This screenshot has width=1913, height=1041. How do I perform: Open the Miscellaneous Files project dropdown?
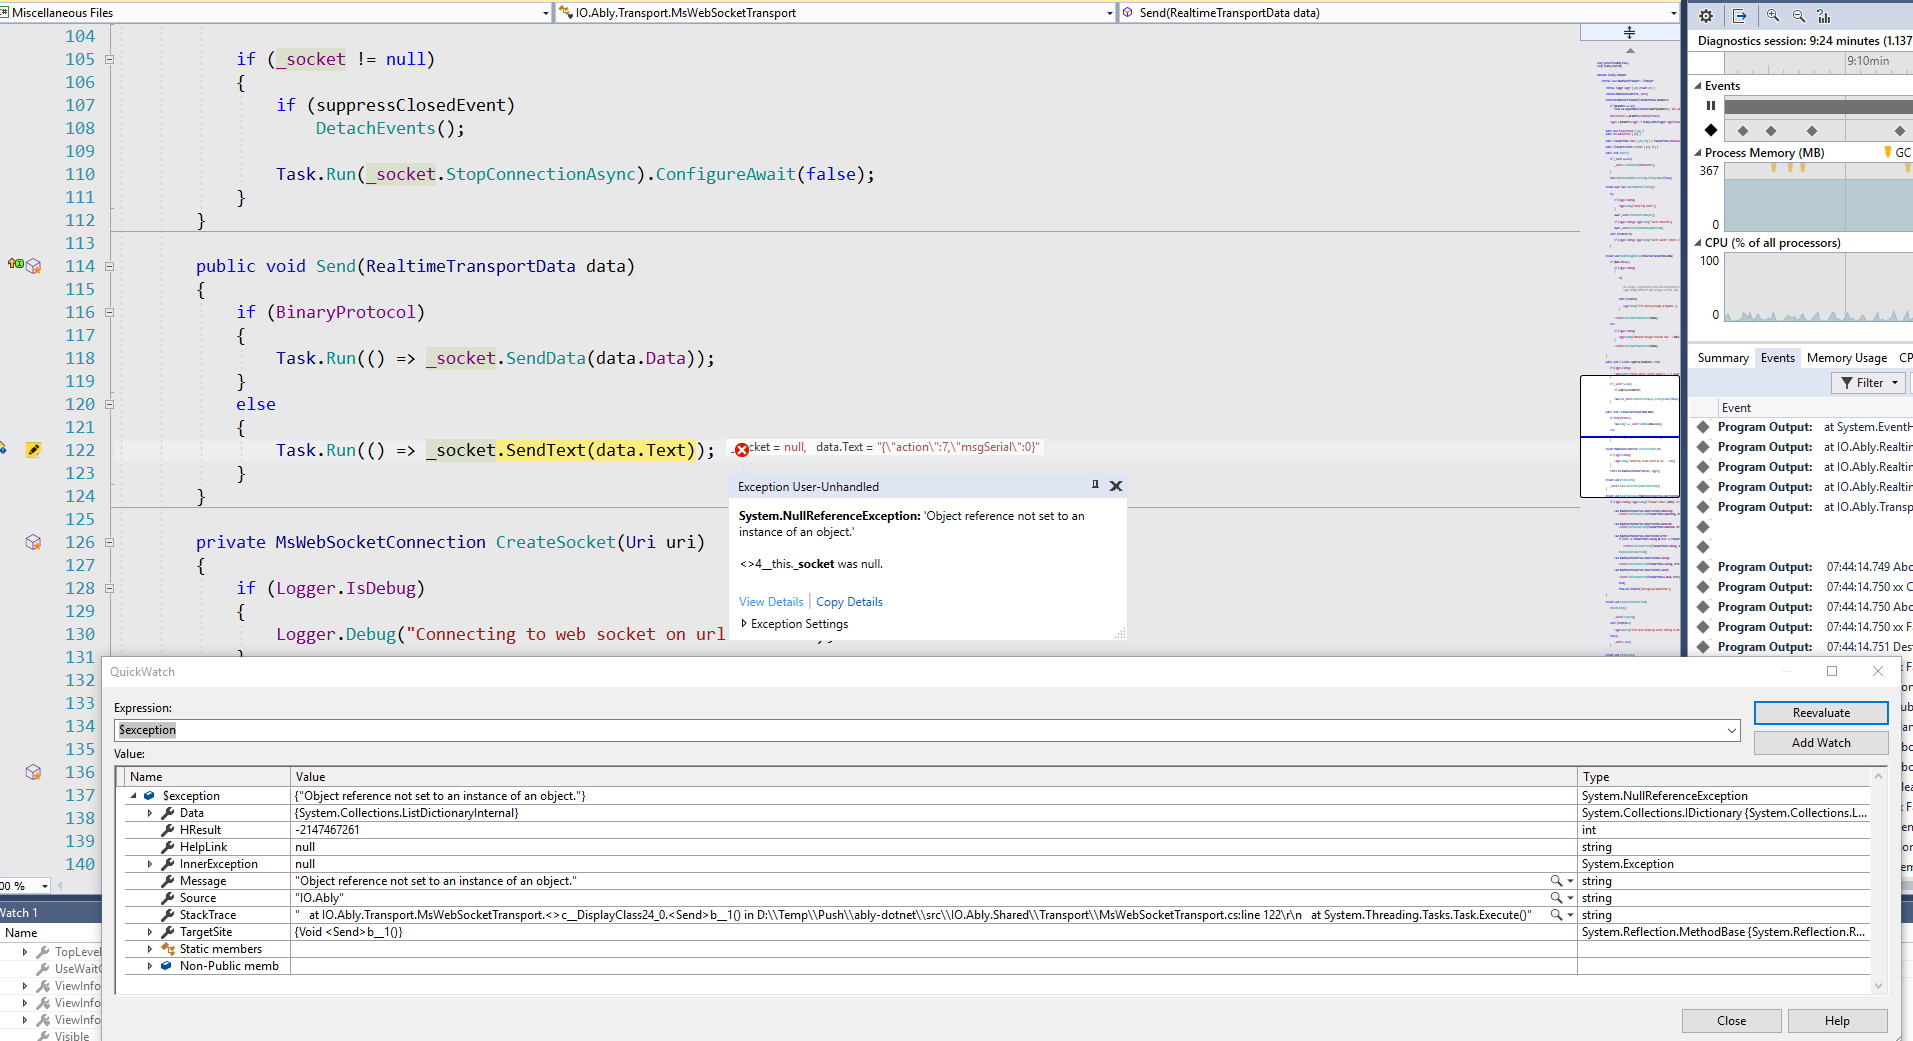point(545,13)
